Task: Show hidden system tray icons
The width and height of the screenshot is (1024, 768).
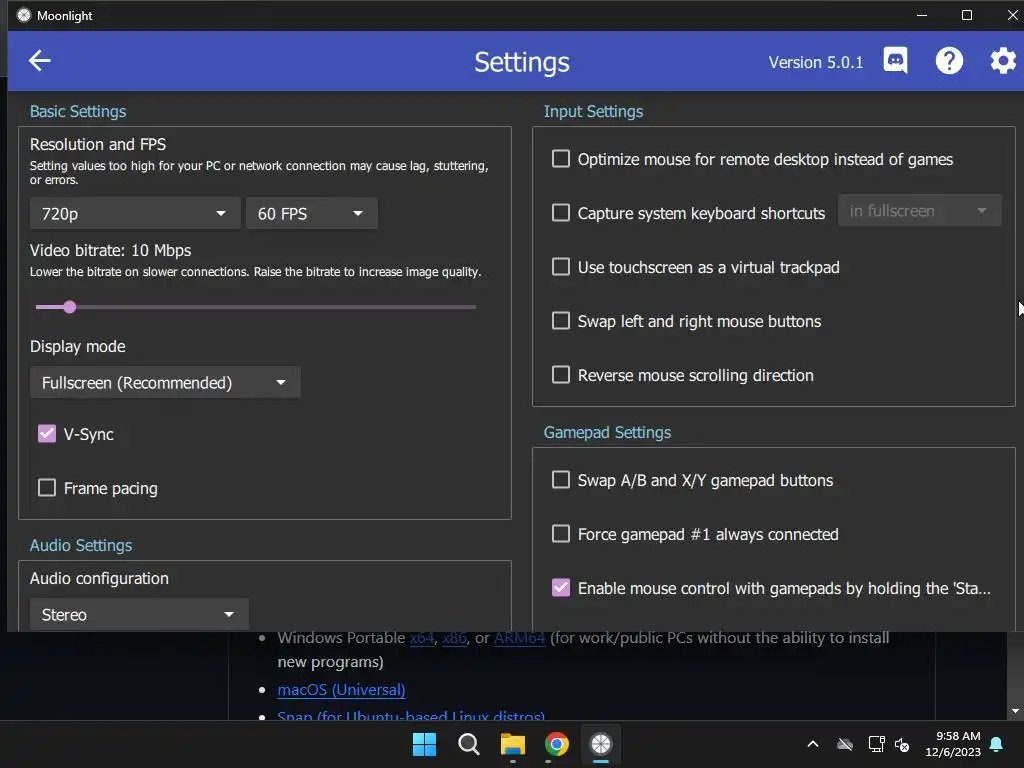Action: coord(813,744)
